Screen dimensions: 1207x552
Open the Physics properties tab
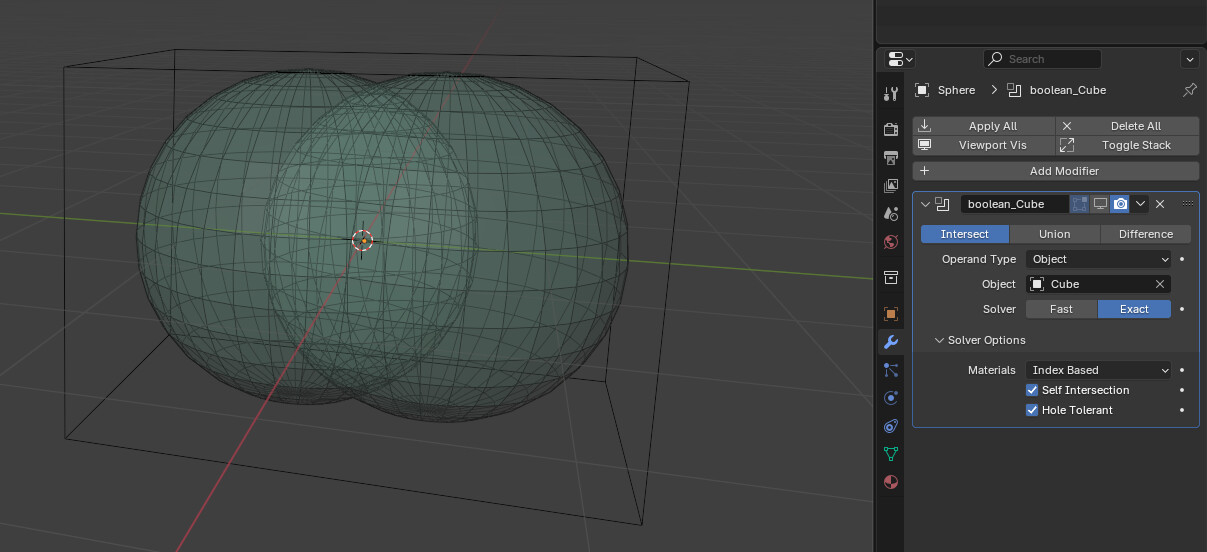(x=890, y=398)
